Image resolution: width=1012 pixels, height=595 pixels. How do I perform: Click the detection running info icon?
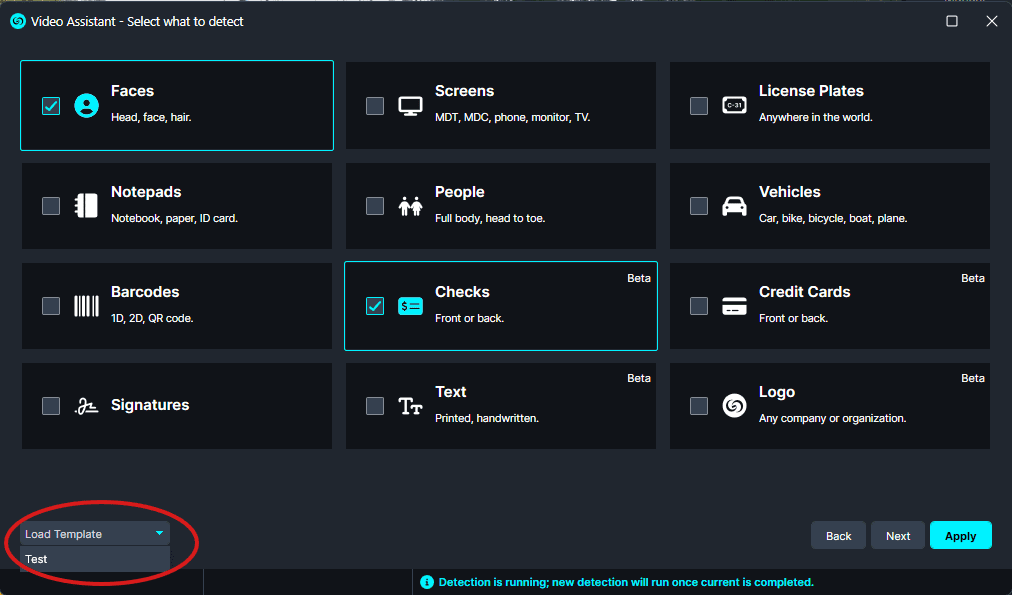[x=427, y=582]
